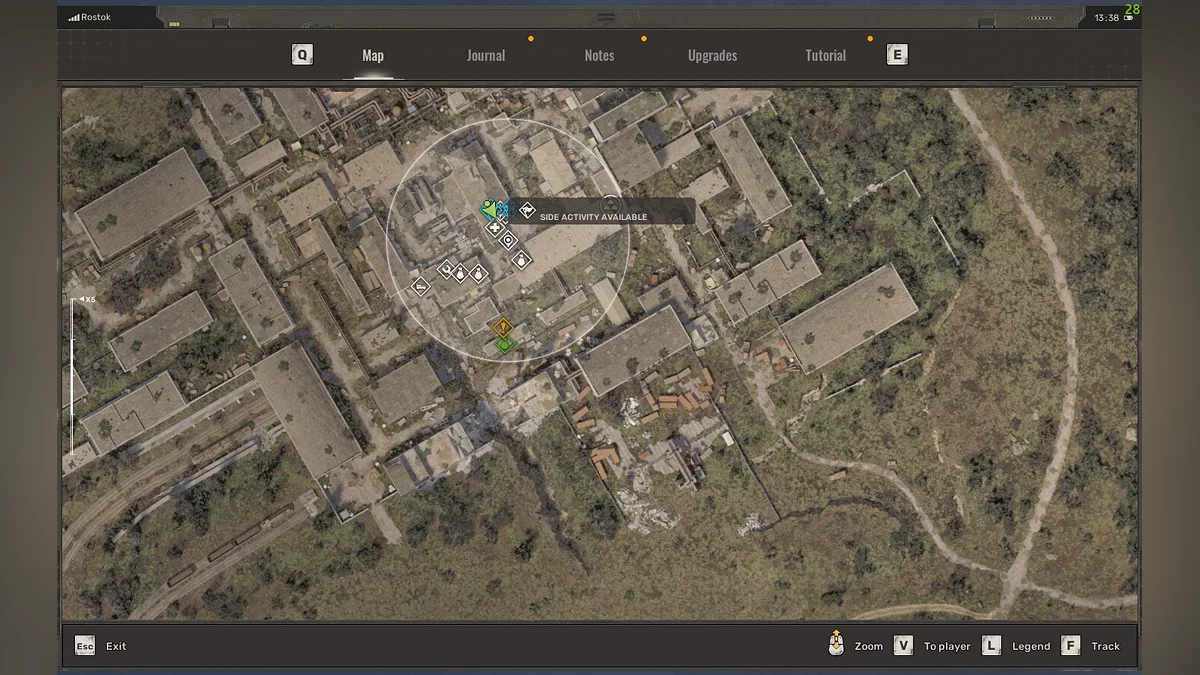
Task: Click the bag marker touching the wrench marker
Action: (460, 272)
